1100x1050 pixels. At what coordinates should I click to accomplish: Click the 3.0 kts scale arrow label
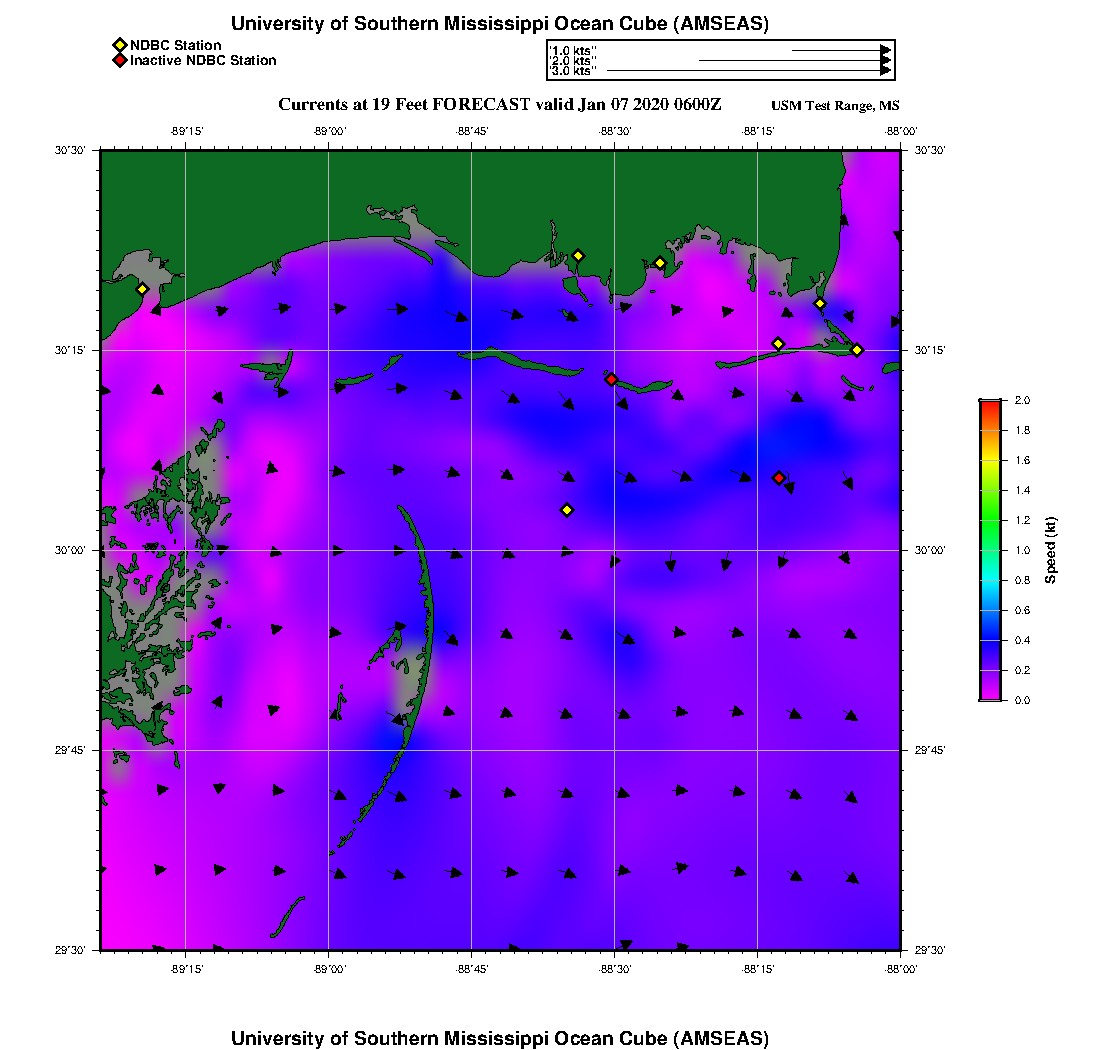click(573, 71)
